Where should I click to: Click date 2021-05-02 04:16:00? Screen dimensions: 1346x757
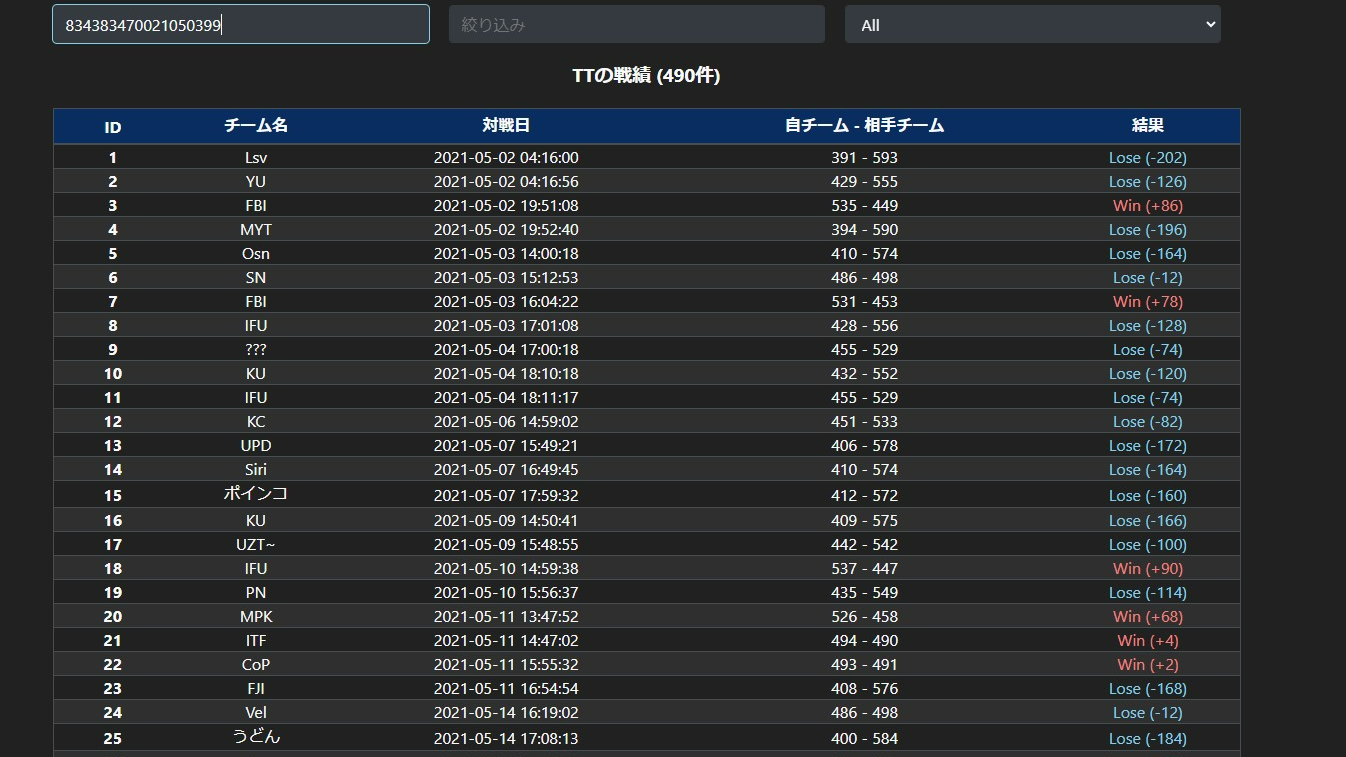506,157
